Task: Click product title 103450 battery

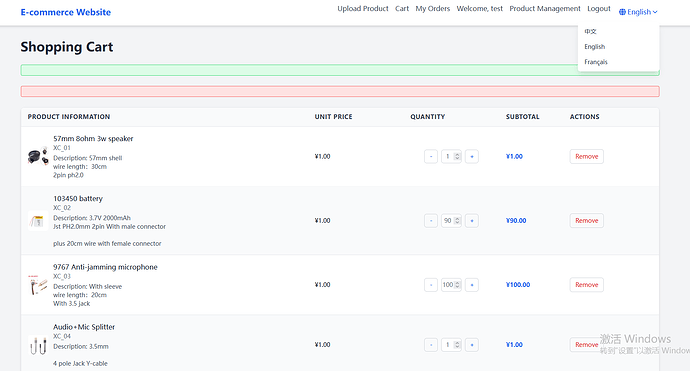Action: (x=78, y=198)
